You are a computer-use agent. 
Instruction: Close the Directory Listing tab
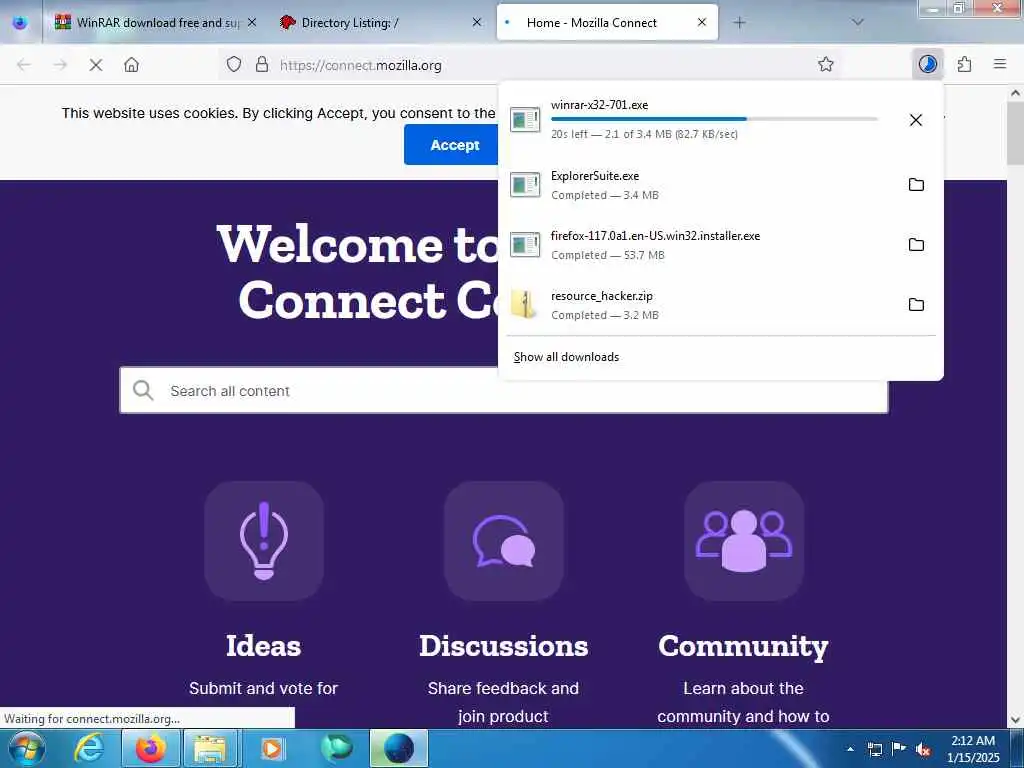click(x=477, y=23)
